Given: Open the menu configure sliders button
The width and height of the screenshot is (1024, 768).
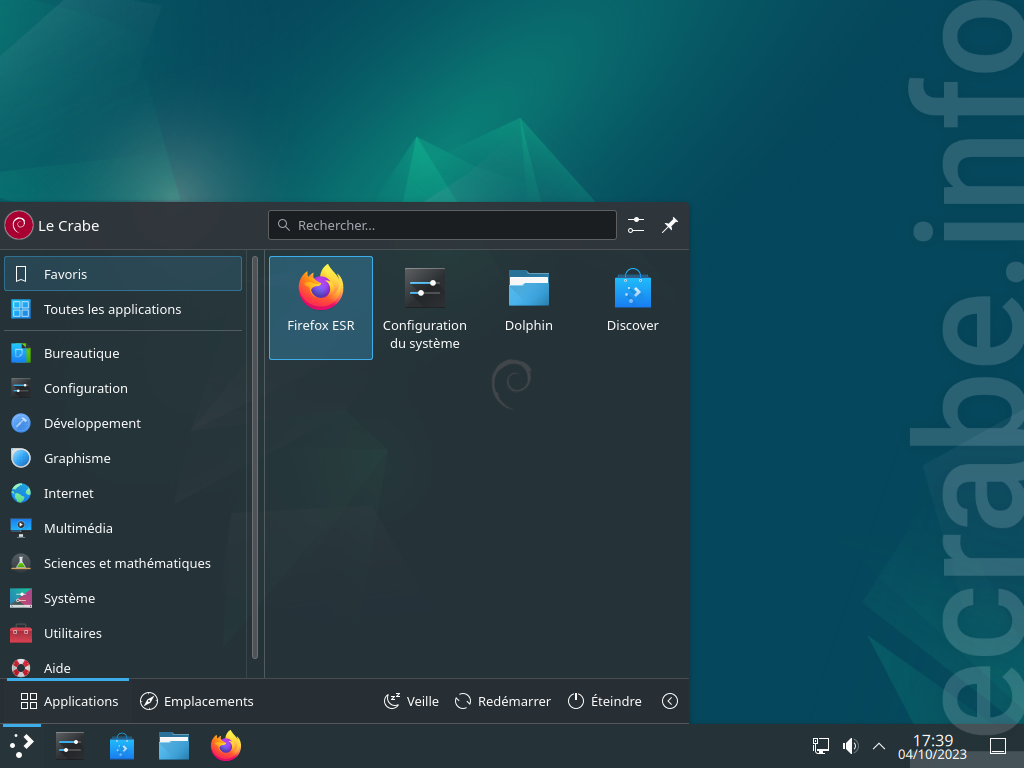Looking at the screenshot, I should click(635, 225).
